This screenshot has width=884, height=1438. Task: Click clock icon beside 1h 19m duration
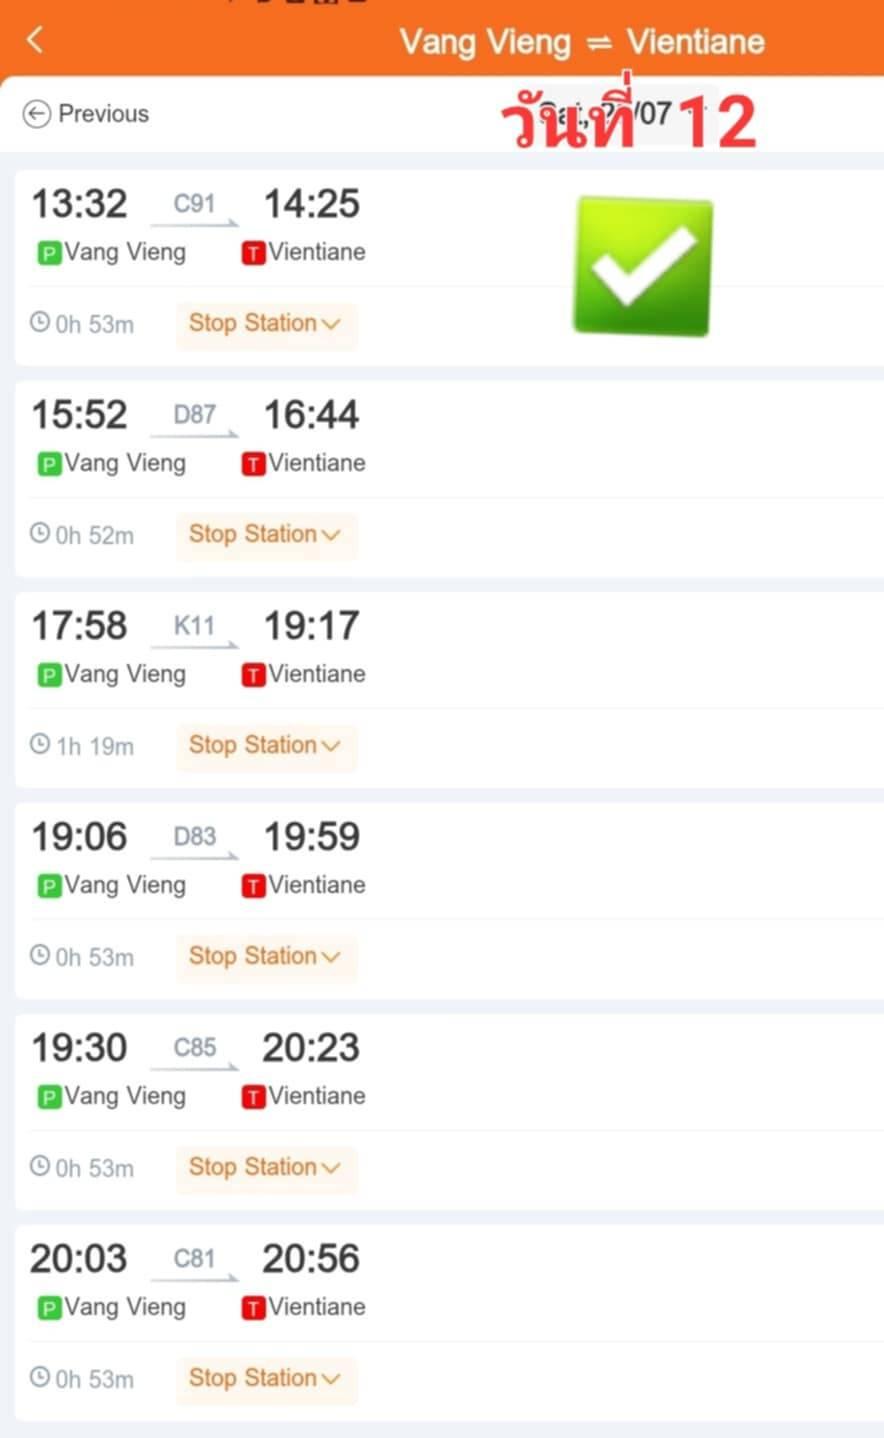(40, 744)
